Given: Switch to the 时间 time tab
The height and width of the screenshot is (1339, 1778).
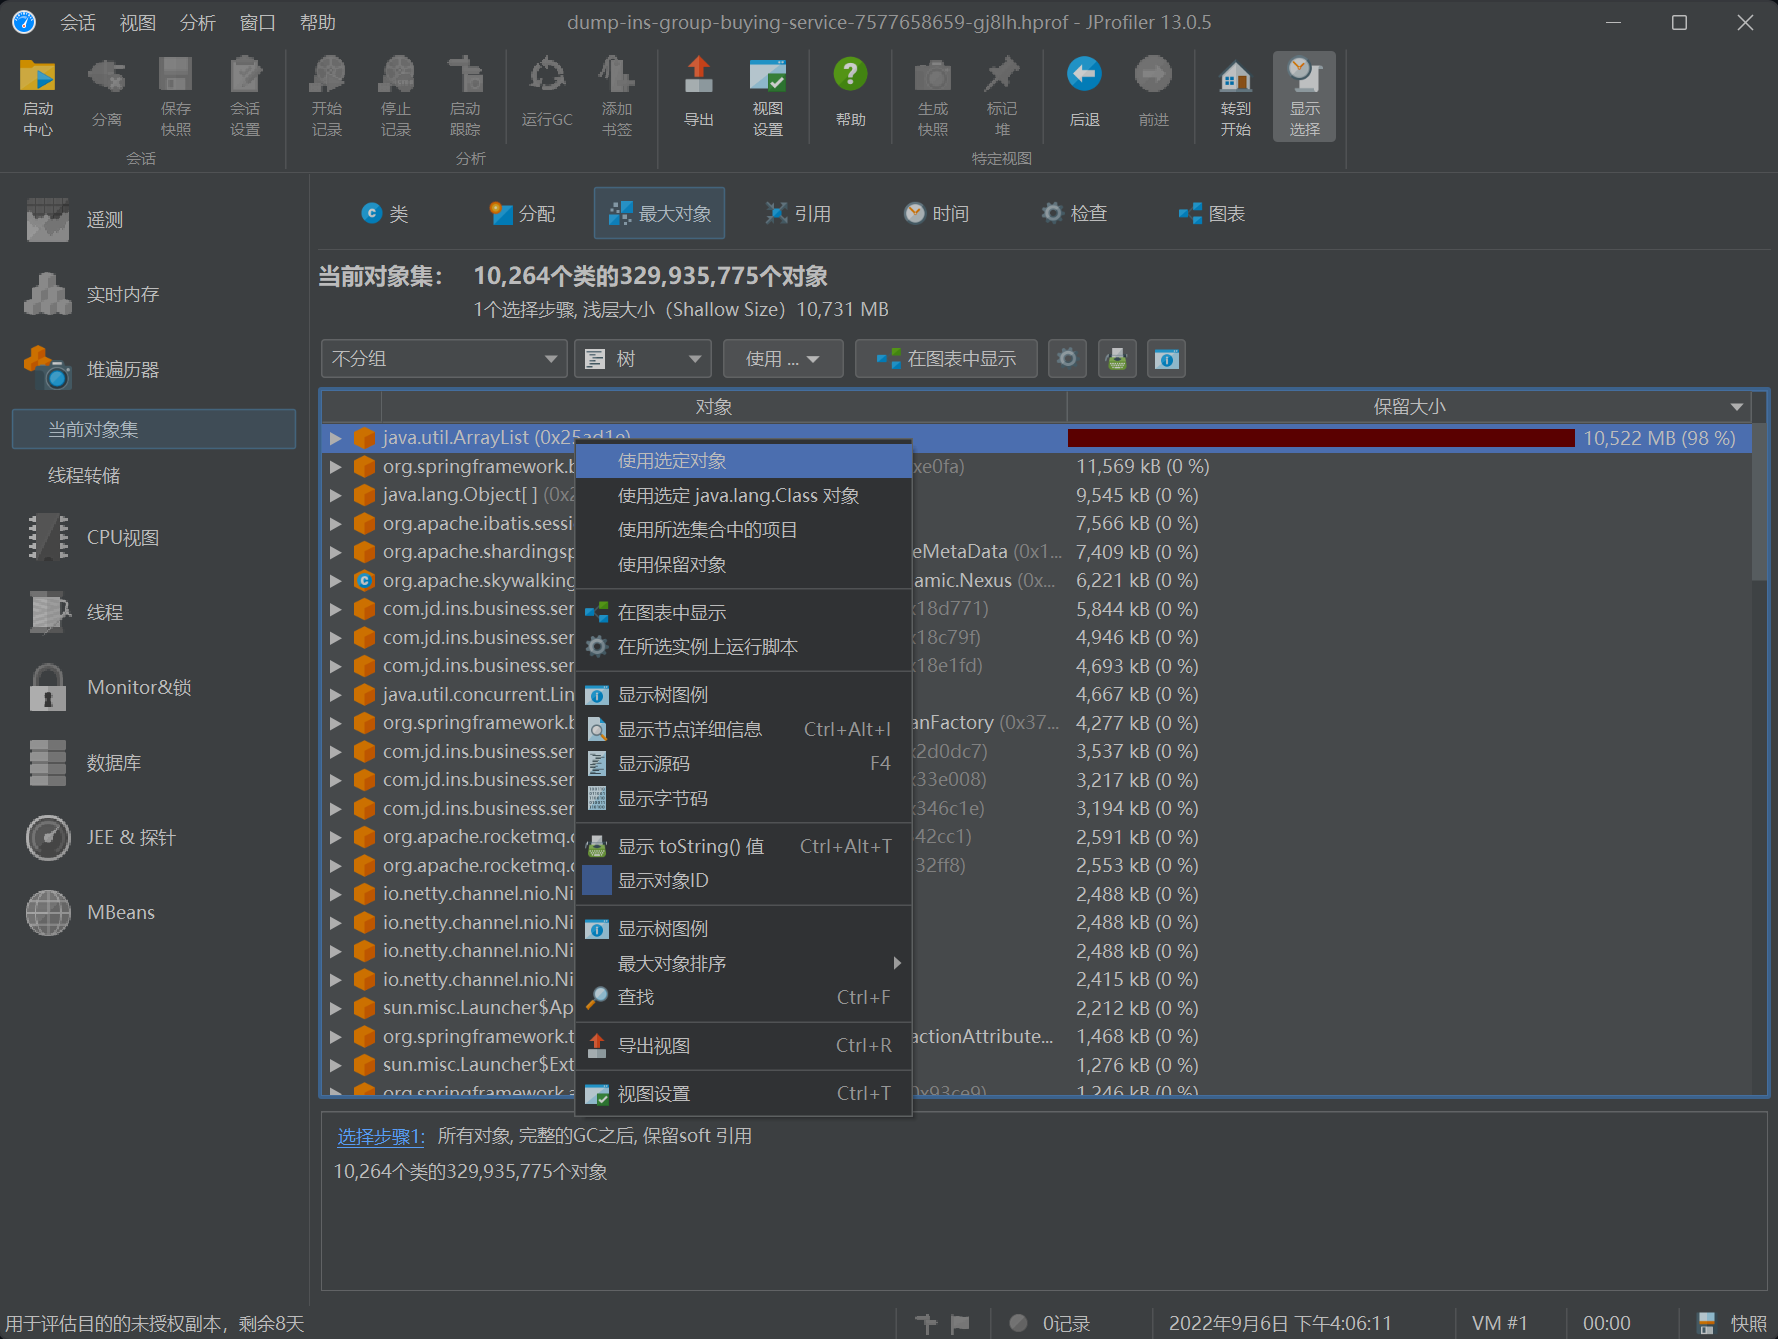Looking at the screenshot, I should [x=936, y=213].
